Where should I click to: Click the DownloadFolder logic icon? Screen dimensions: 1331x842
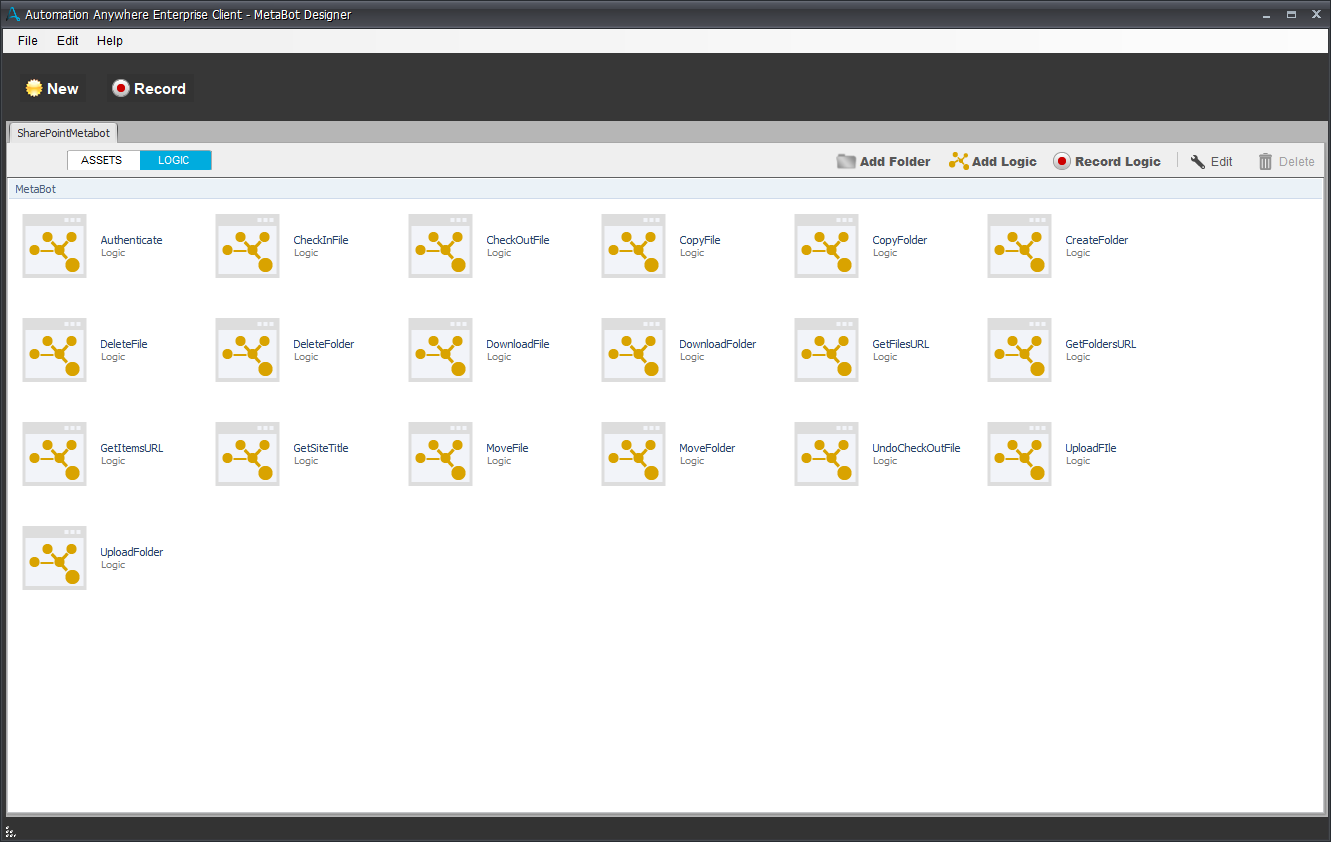(x=633, y=350)
